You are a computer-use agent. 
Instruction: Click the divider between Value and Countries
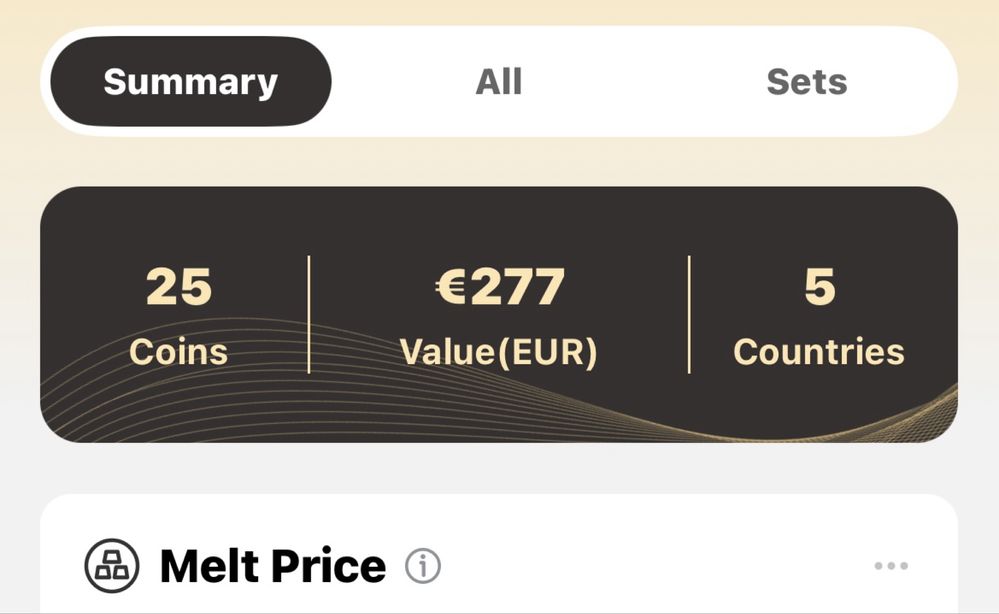pyautogui.click(x=689, y=315)
